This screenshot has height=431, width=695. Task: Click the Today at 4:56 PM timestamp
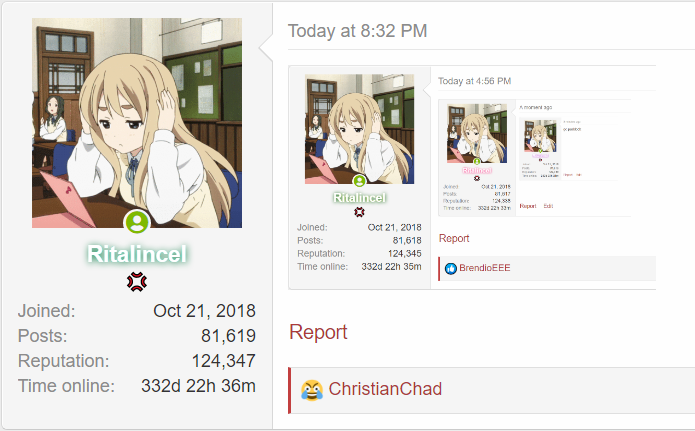(x=474, y=81)
